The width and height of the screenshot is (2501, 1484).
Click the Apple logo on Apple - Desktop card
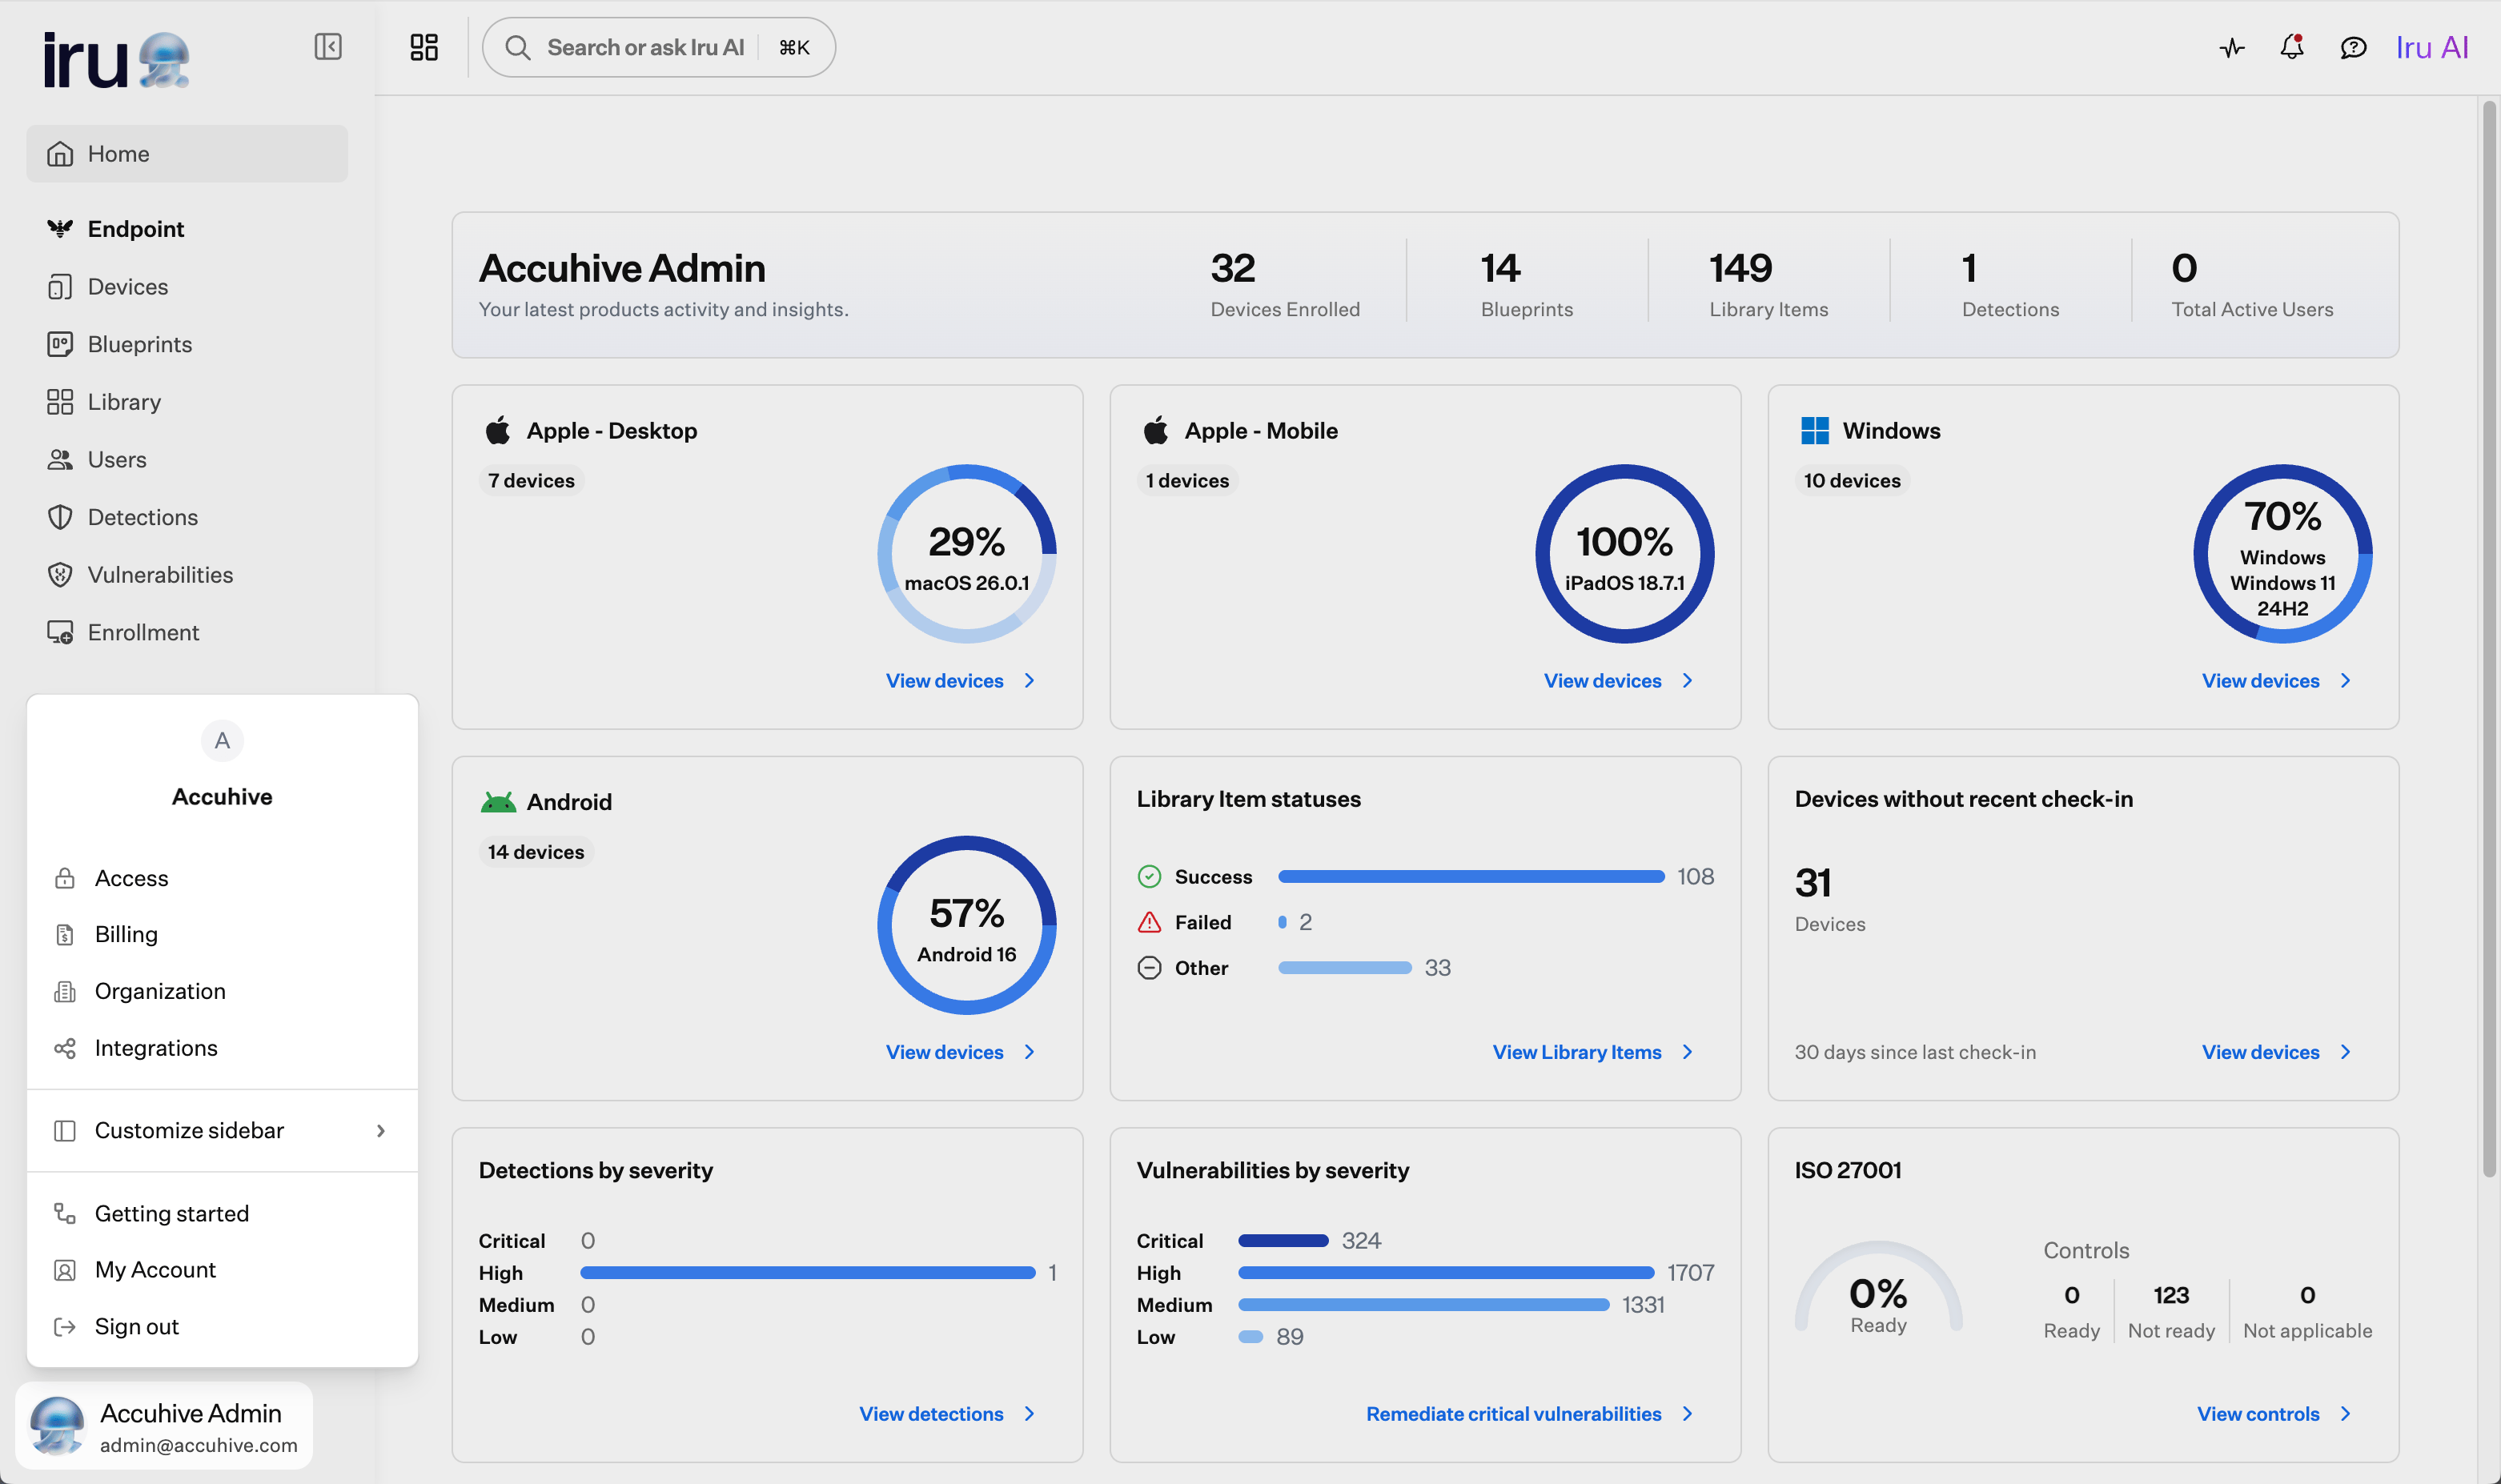(x=498, y=431)
